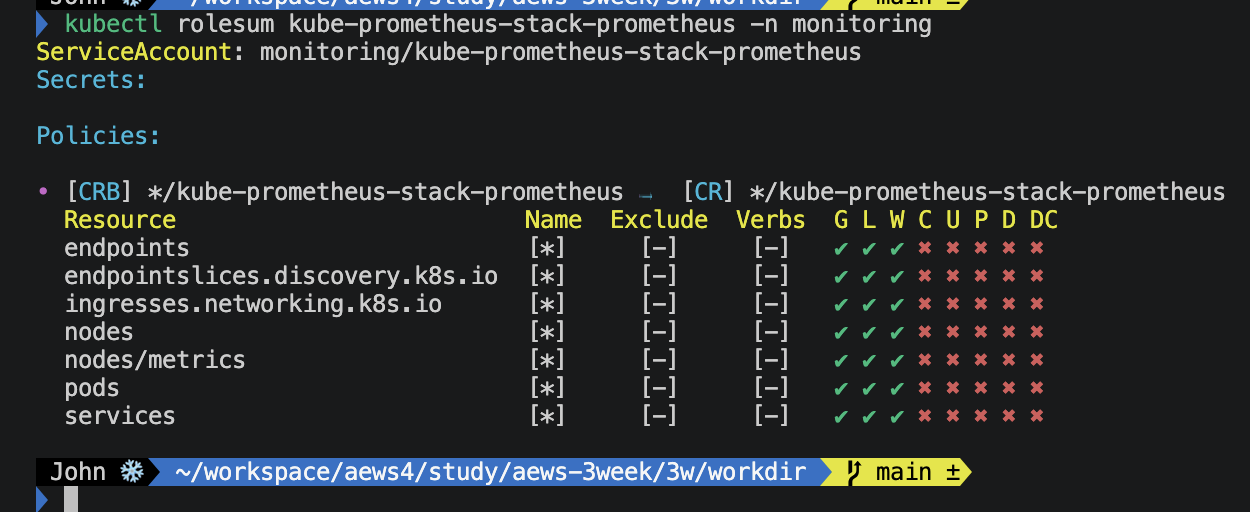Click 'John' in the bottom prompt
This screenshot has height=512, width=1250.
(78, 472)
